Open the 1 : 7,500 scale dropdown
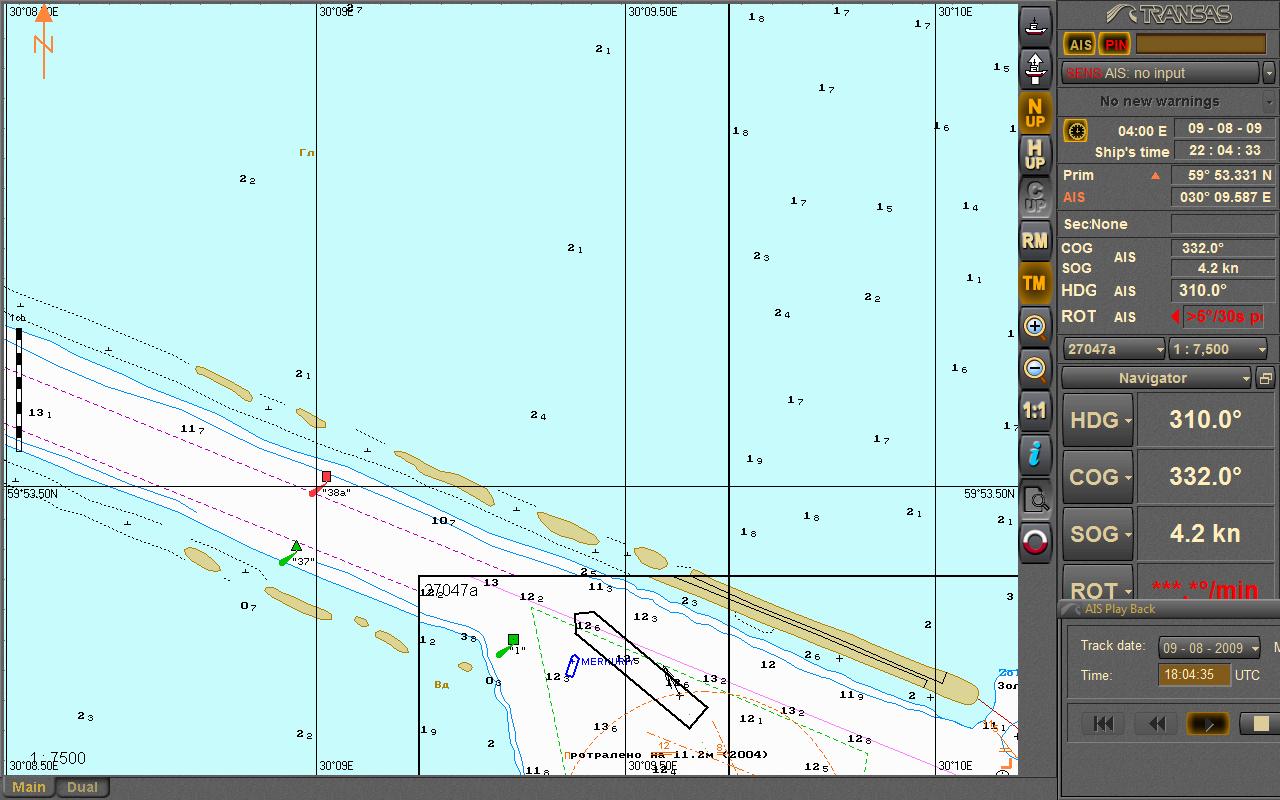1280x800 pixels. [x=1219, y=349]
